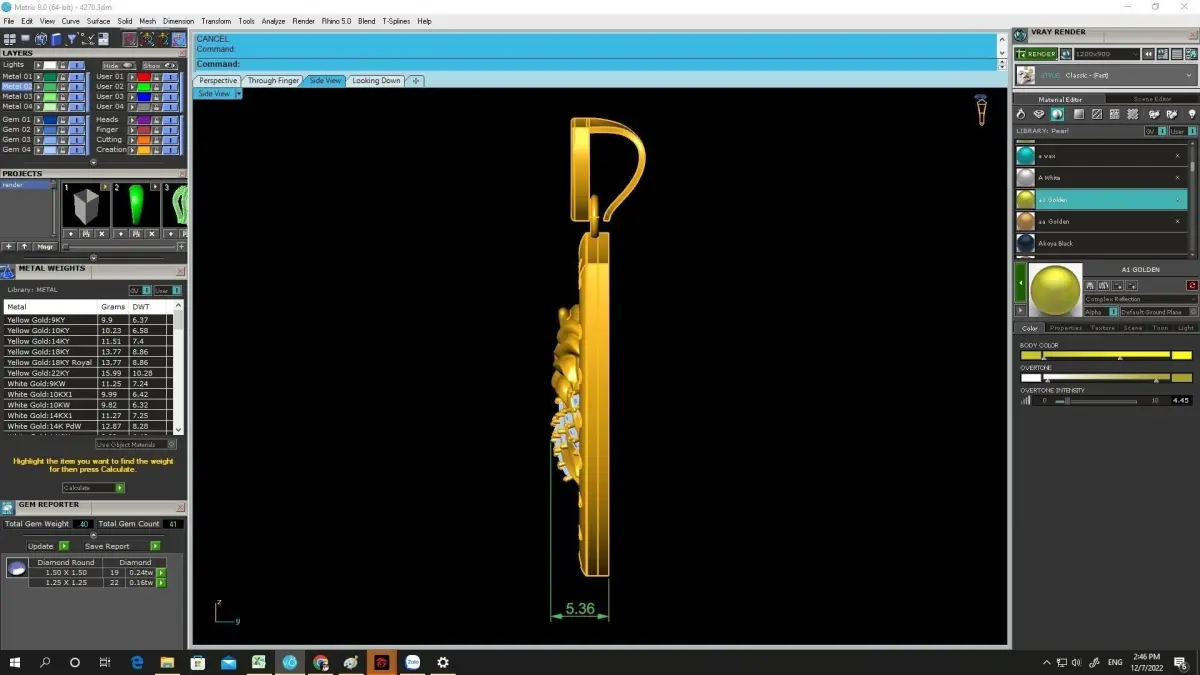The height and width of the screenshot is (675, 1200).
Task: Open the render resolution 1200x900 dropdown
Action: pos(1107,54)
